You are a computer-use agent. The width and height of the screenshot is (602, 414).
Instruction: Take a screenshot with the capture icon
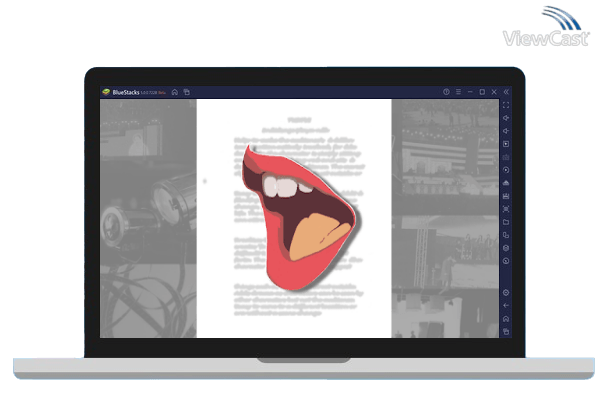pos(506,209)
